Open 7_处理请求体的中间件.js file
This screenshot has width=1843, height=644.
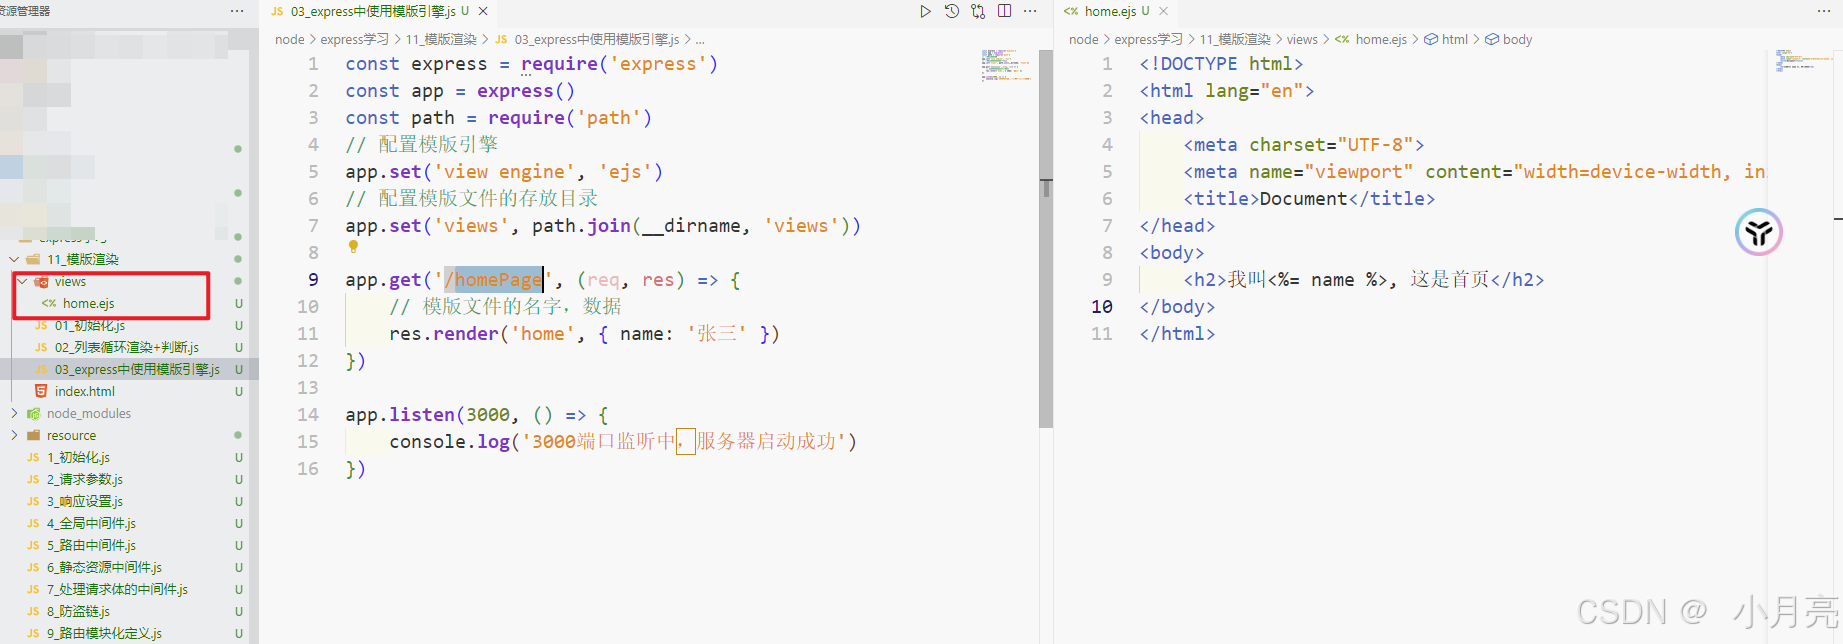pyautogui.click(x=117, y=589)
